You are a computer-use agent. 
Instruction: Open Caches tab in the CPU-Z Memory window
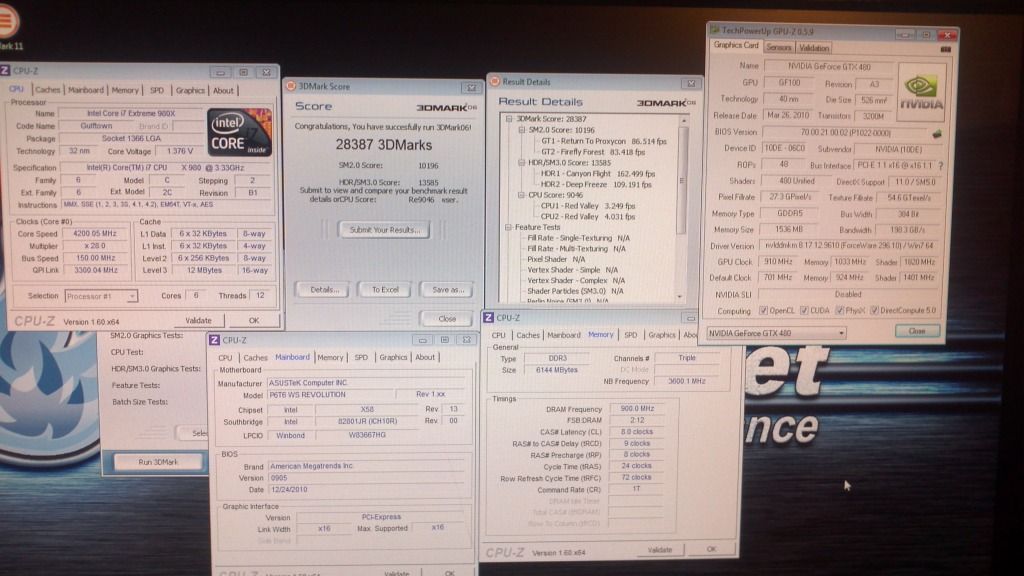tap(528, 335)
